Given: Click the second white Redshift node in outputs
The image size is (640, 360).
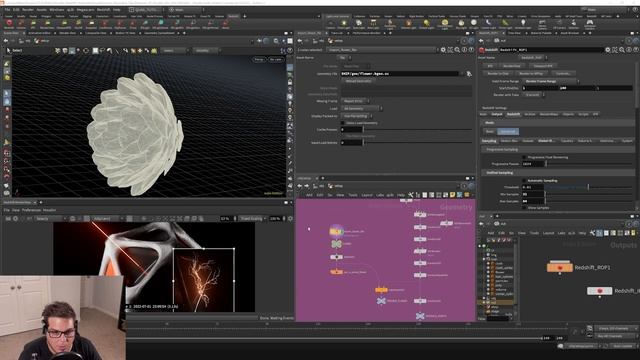Looking at the screenshot, I should [x=599, y=291].
